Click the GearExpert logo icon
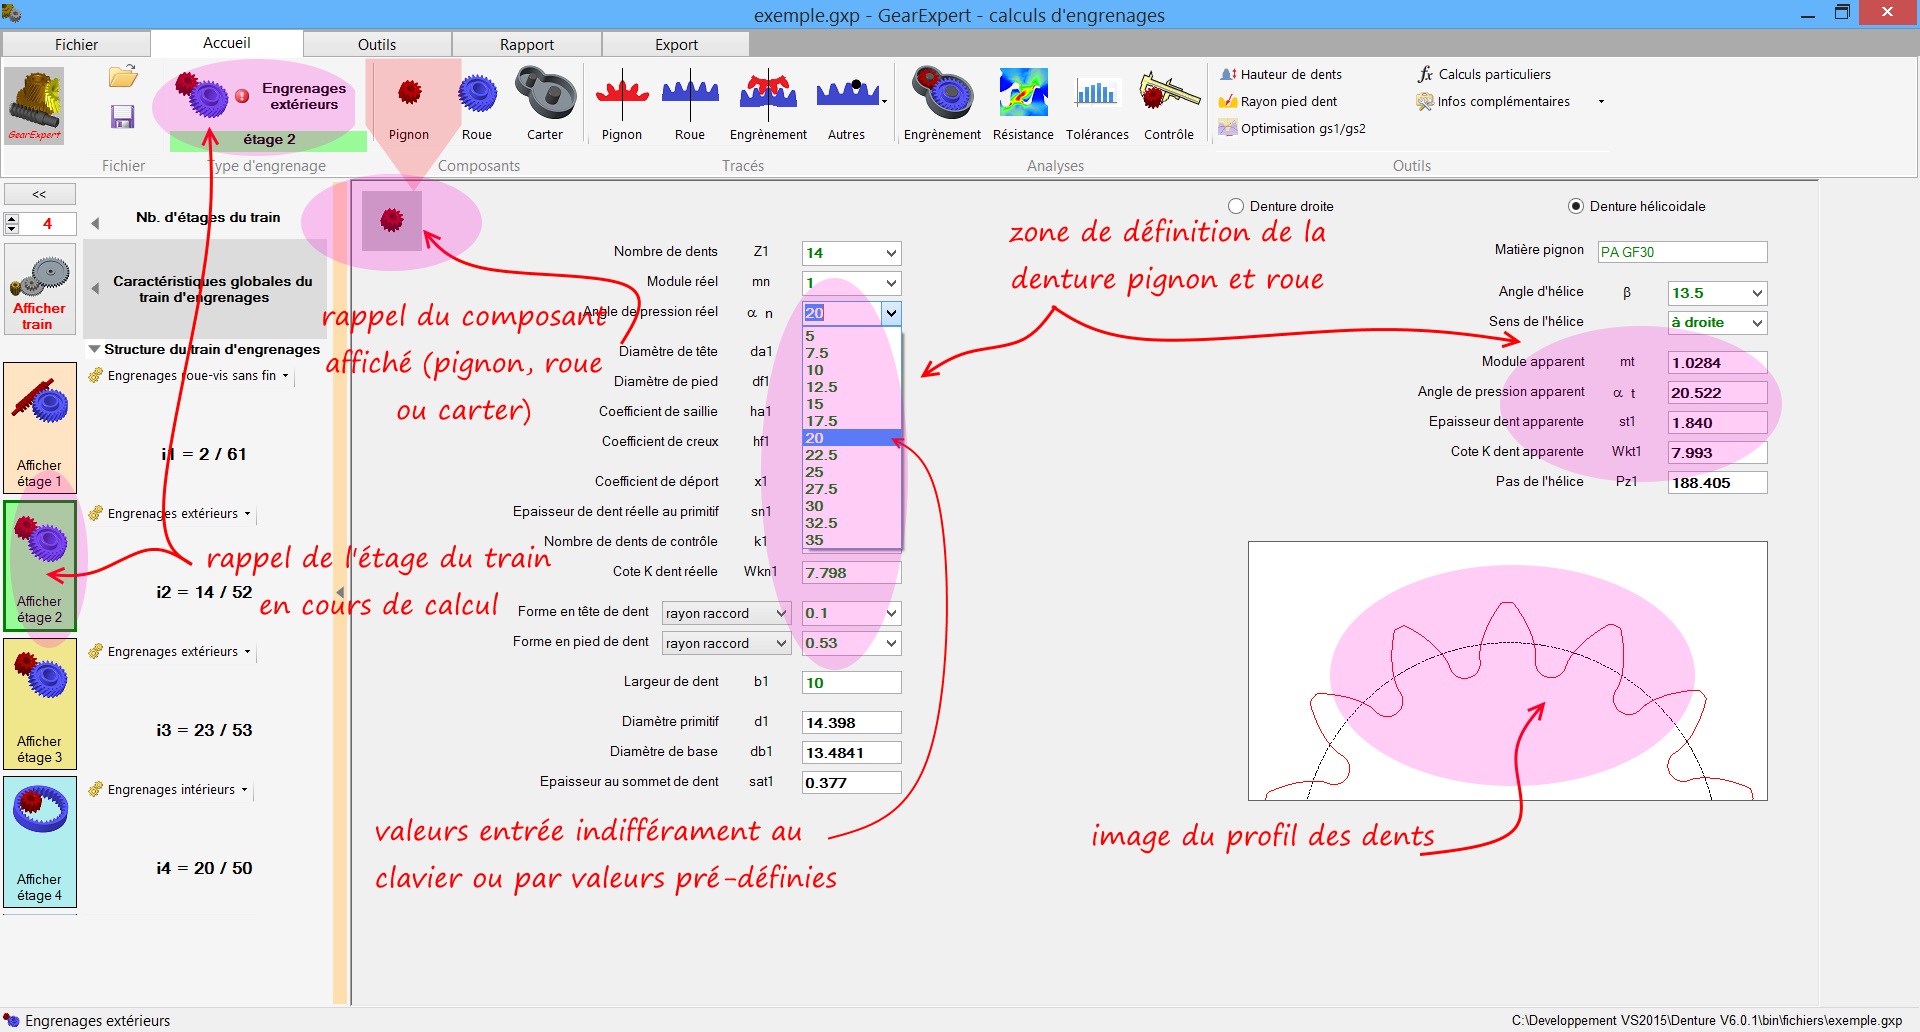The image size is (1920, 1032). 35,105
